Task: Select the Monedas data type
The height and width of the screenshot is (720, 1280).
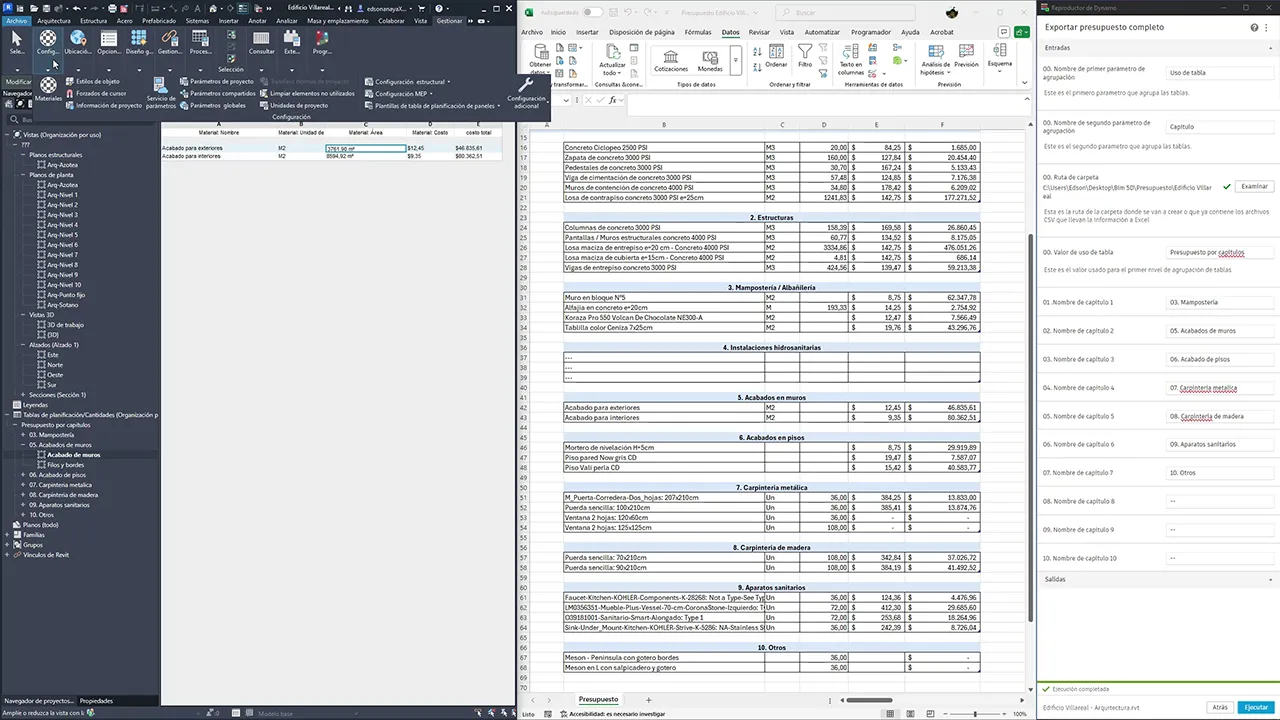Action: tap(710, 58)
